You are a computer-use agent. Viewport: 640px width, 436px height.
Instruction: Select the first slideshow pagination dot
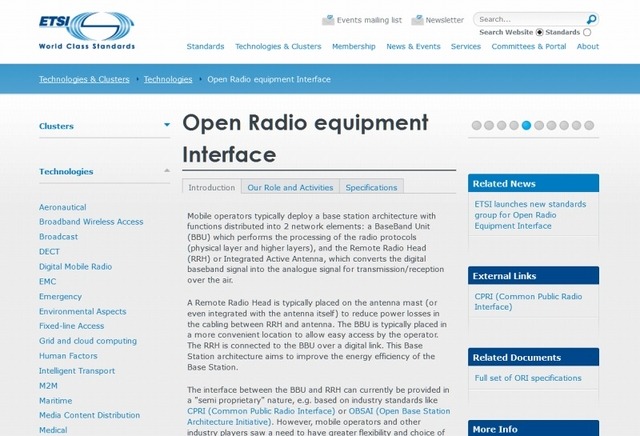(476, 125)
